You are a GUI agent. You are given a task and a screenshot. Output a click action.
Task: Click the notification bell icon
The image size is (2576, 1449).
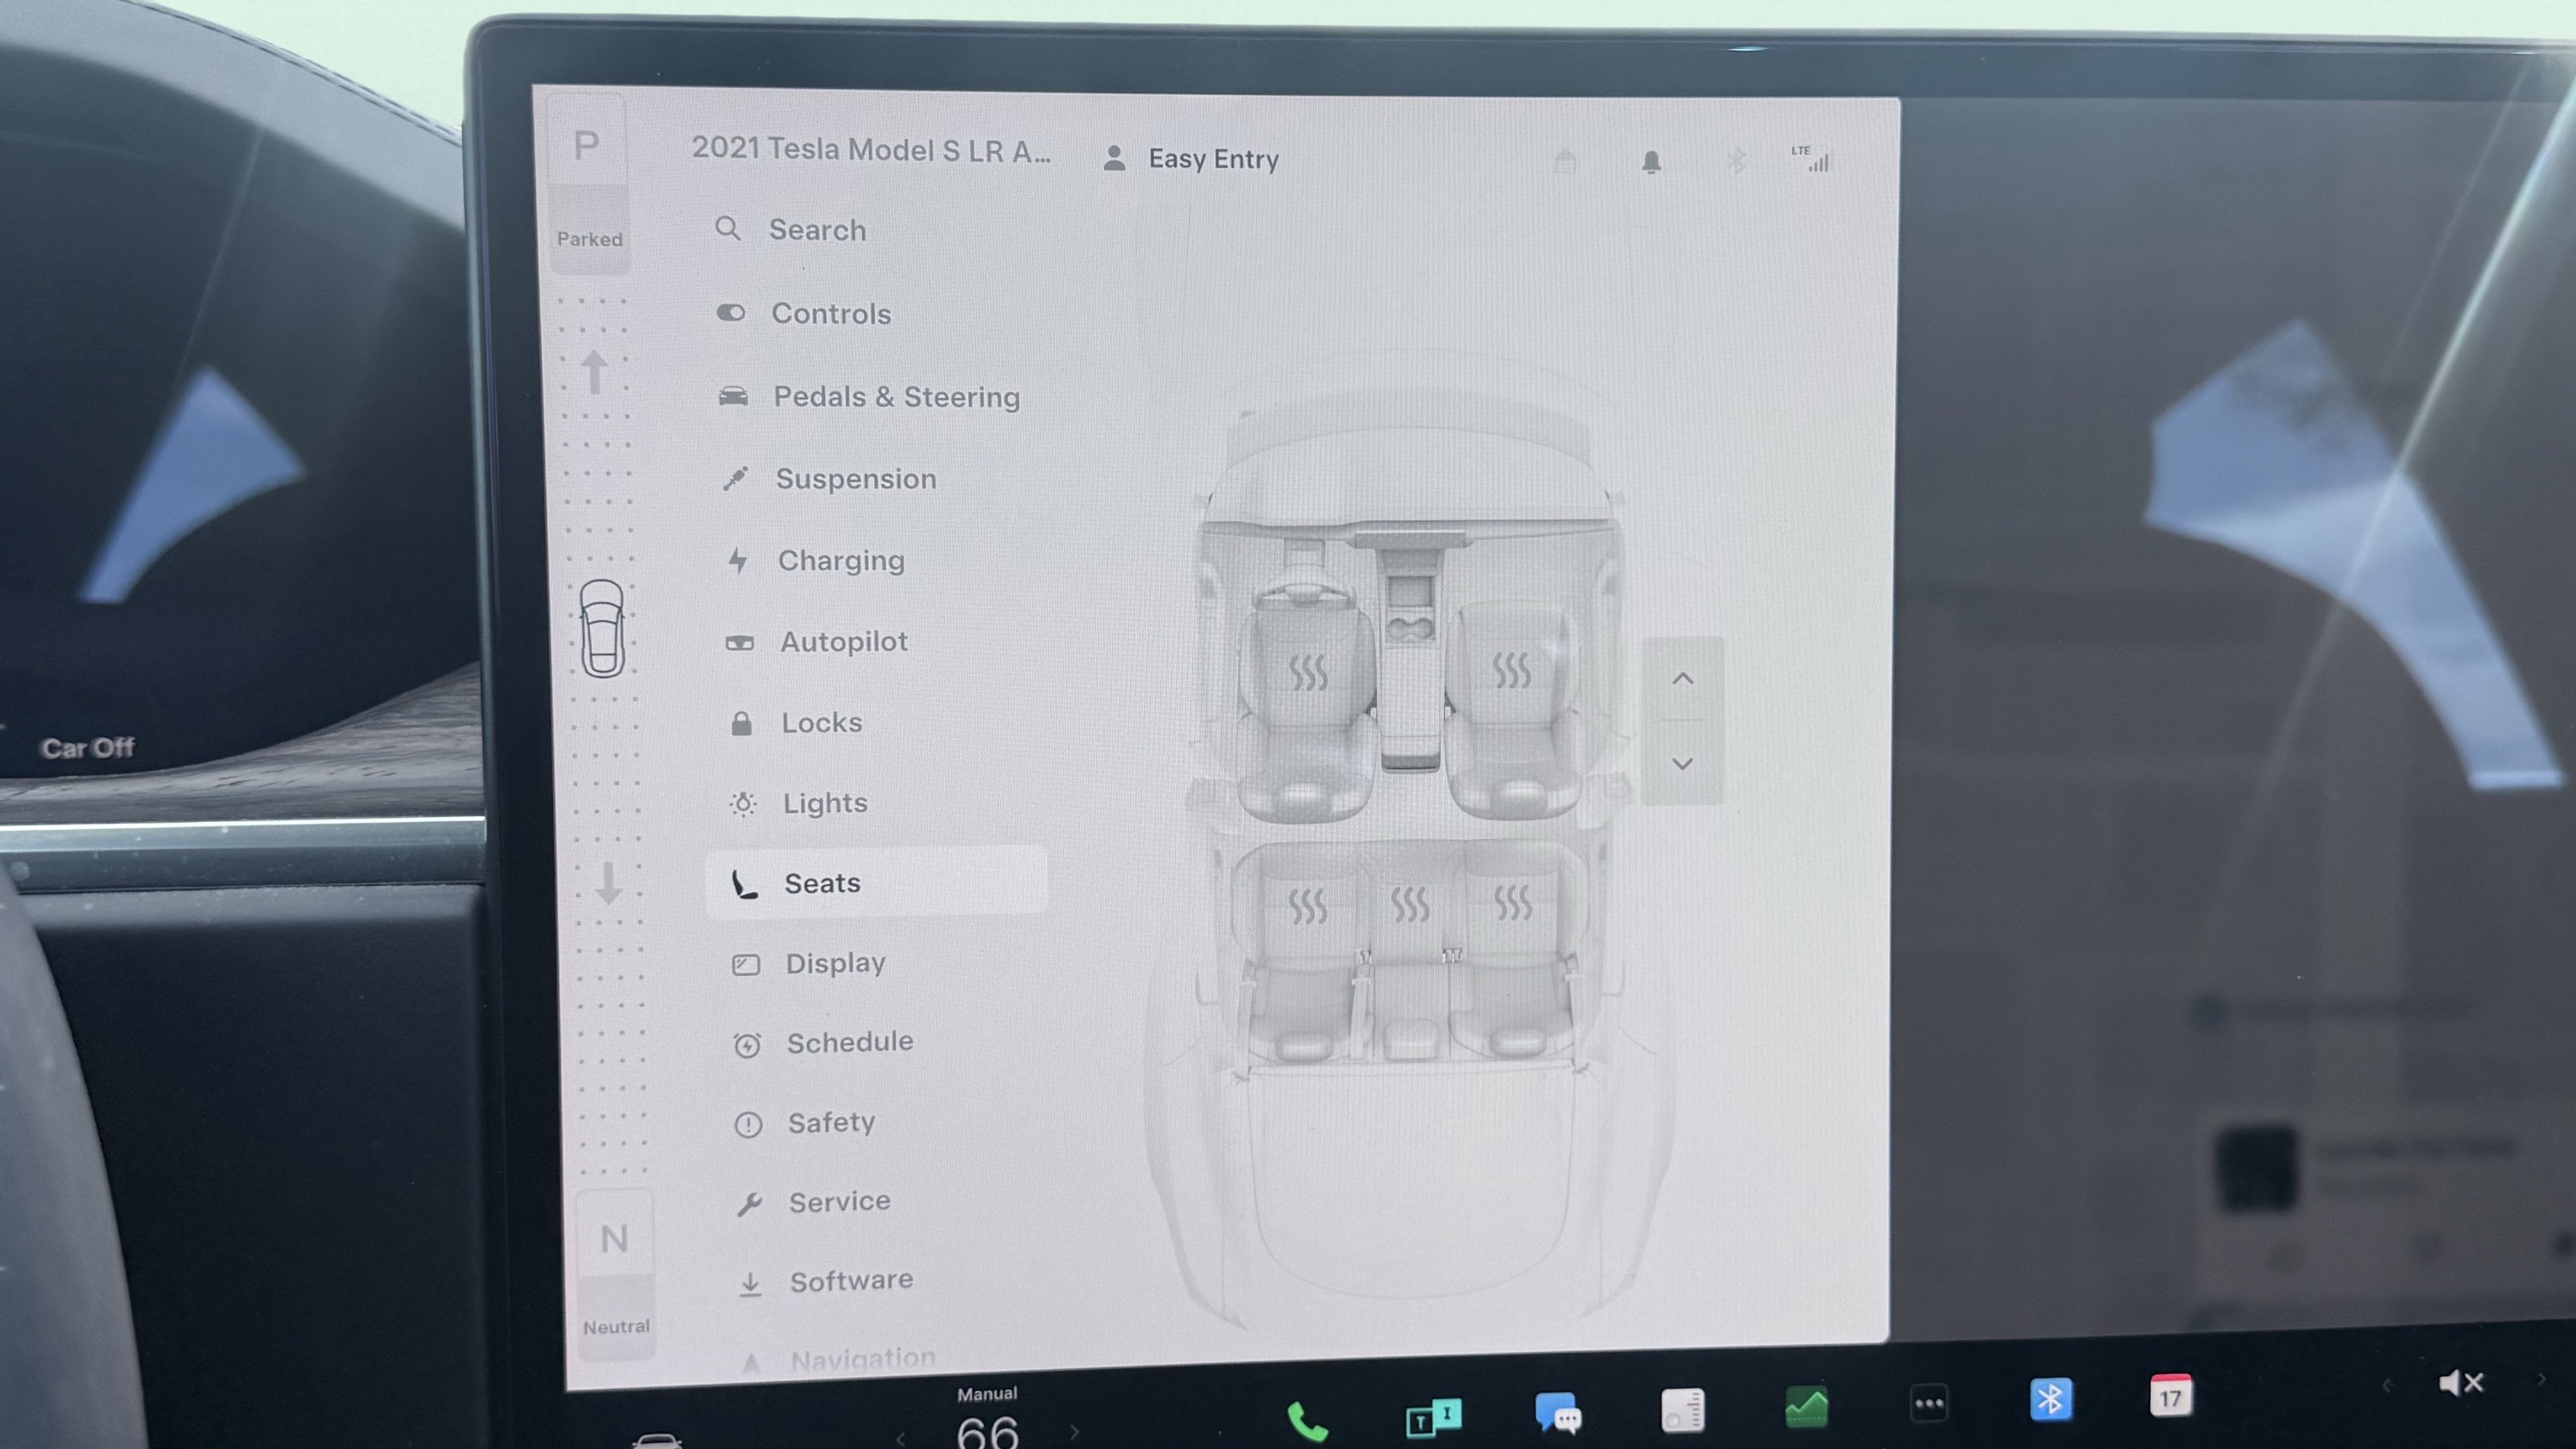pyautogui.click(x=1651, y=162)
